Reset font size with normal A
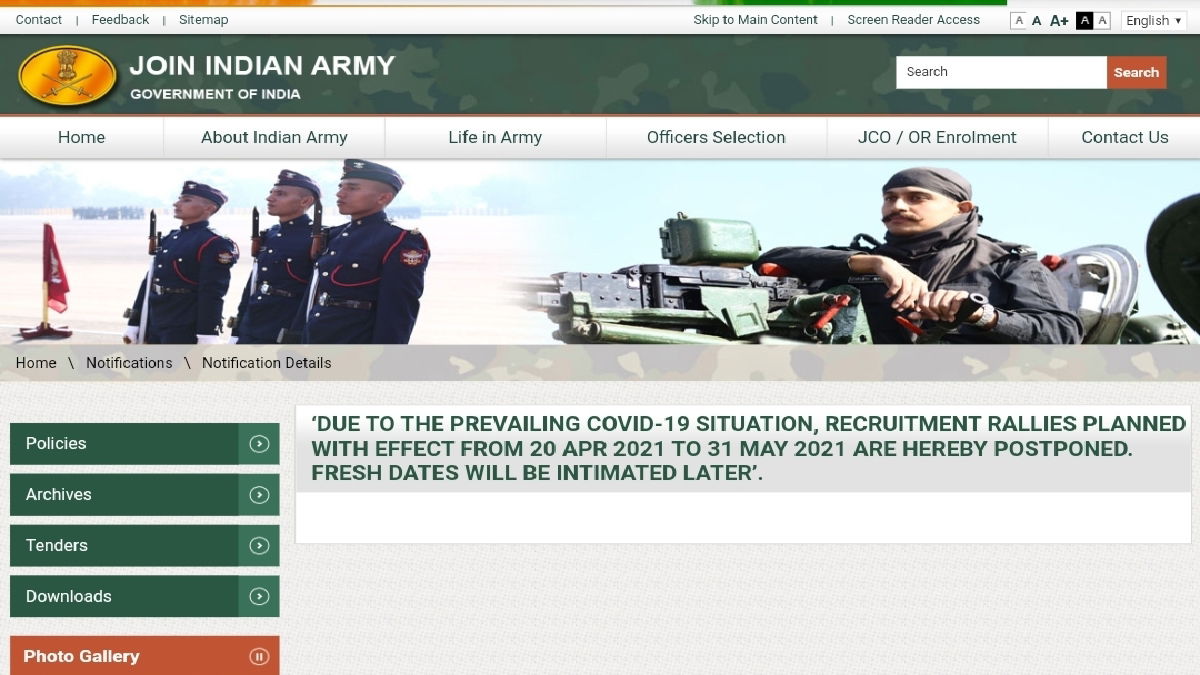The image size is (1200, 675). pos(1037,21)
